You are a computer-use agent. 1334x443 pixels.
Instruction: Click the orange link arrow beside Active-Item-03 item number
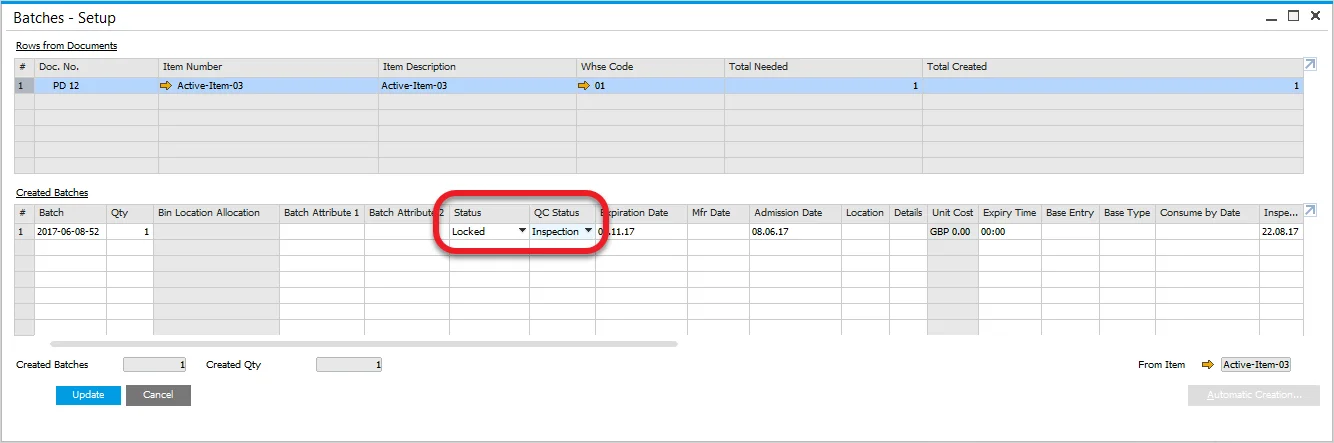tap(166, 86)
